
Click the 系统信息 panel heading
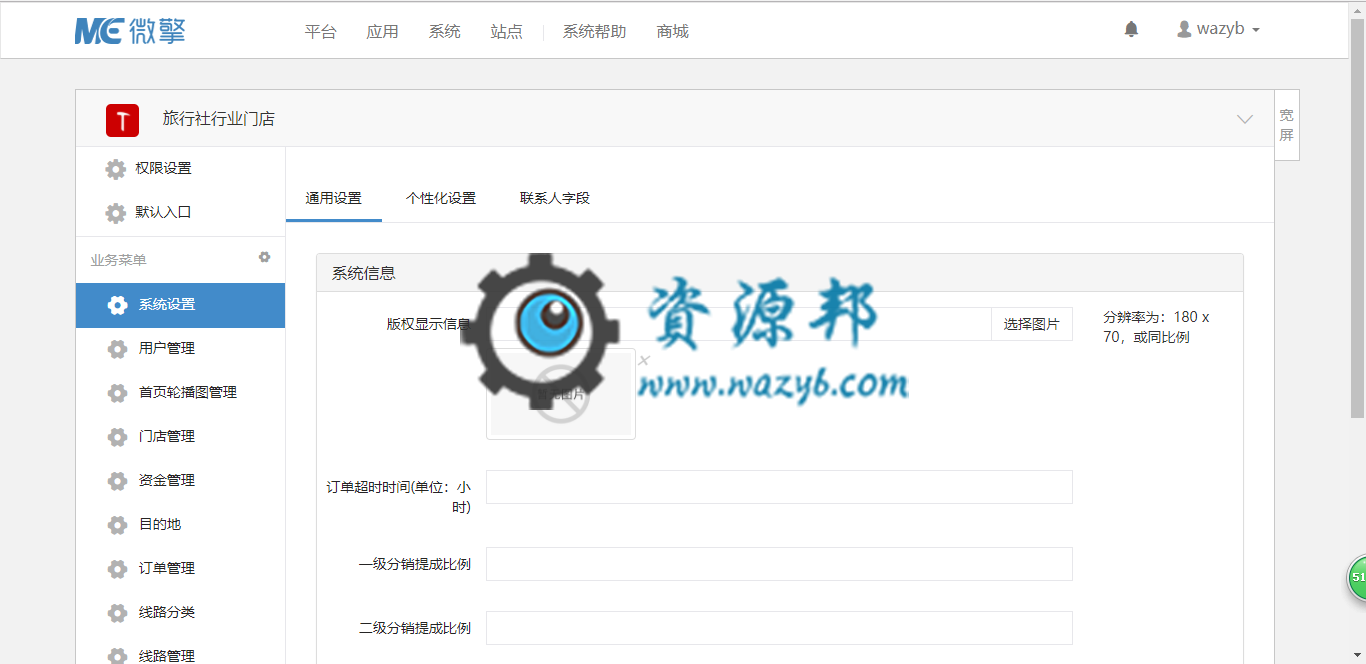364,273
